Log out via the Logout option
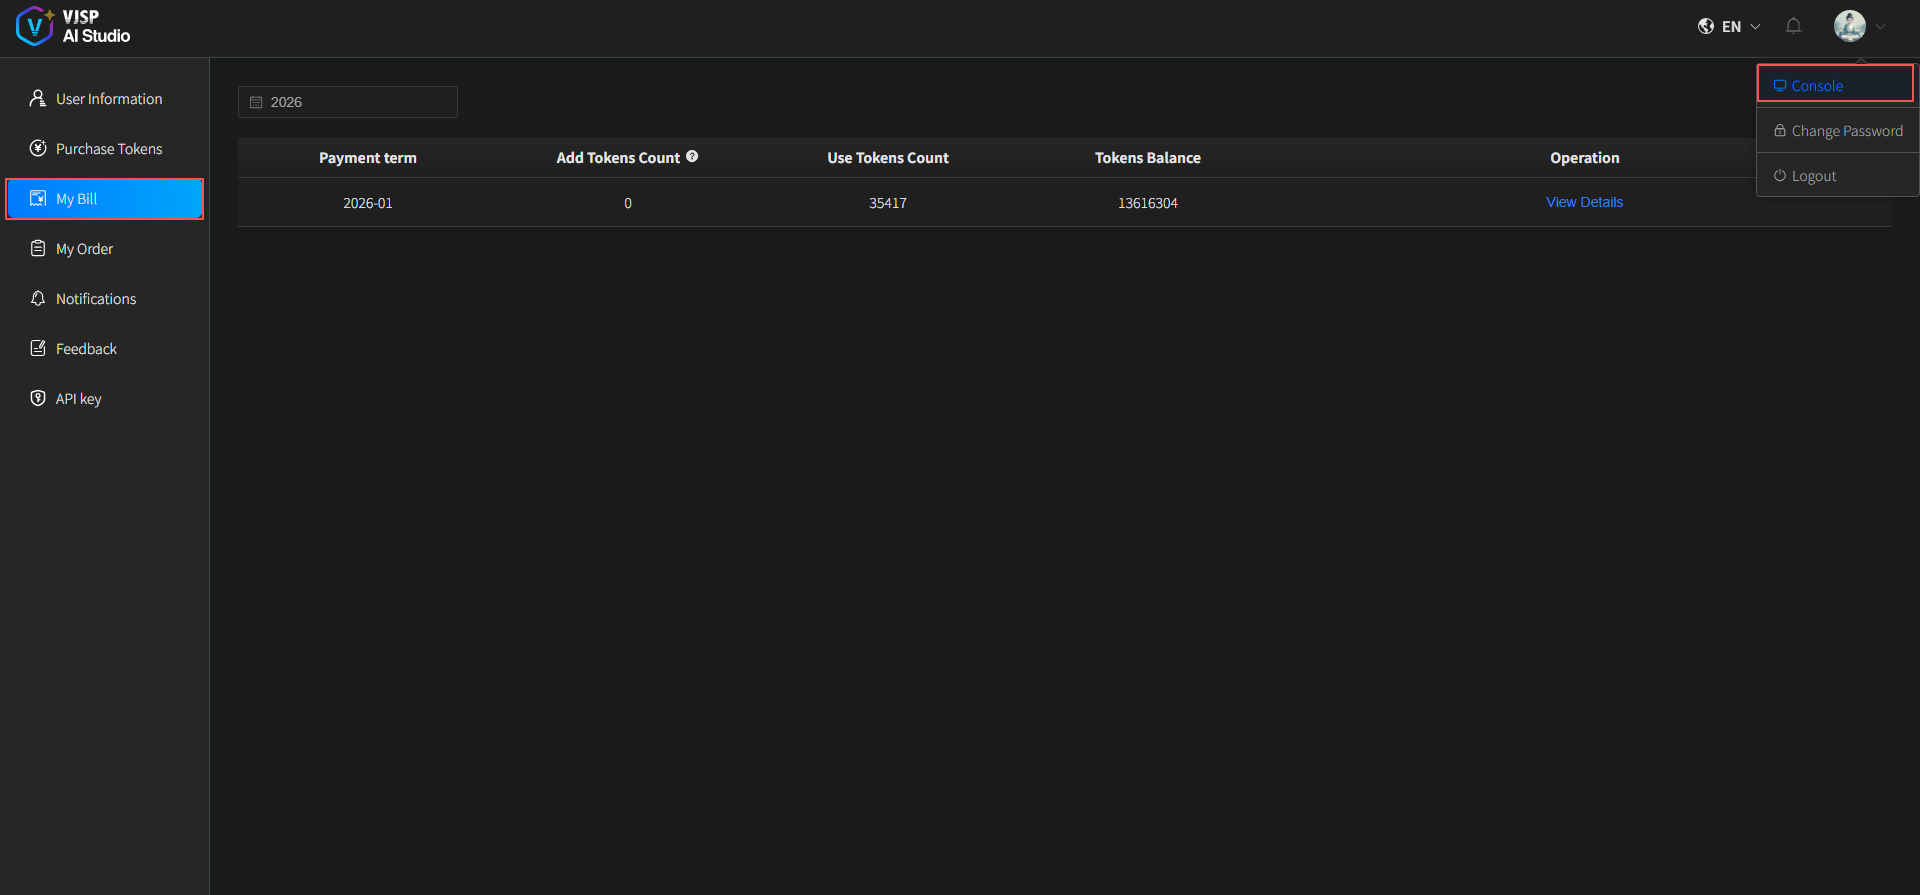Screen dimensions: 1920x895 (1813, 176)
